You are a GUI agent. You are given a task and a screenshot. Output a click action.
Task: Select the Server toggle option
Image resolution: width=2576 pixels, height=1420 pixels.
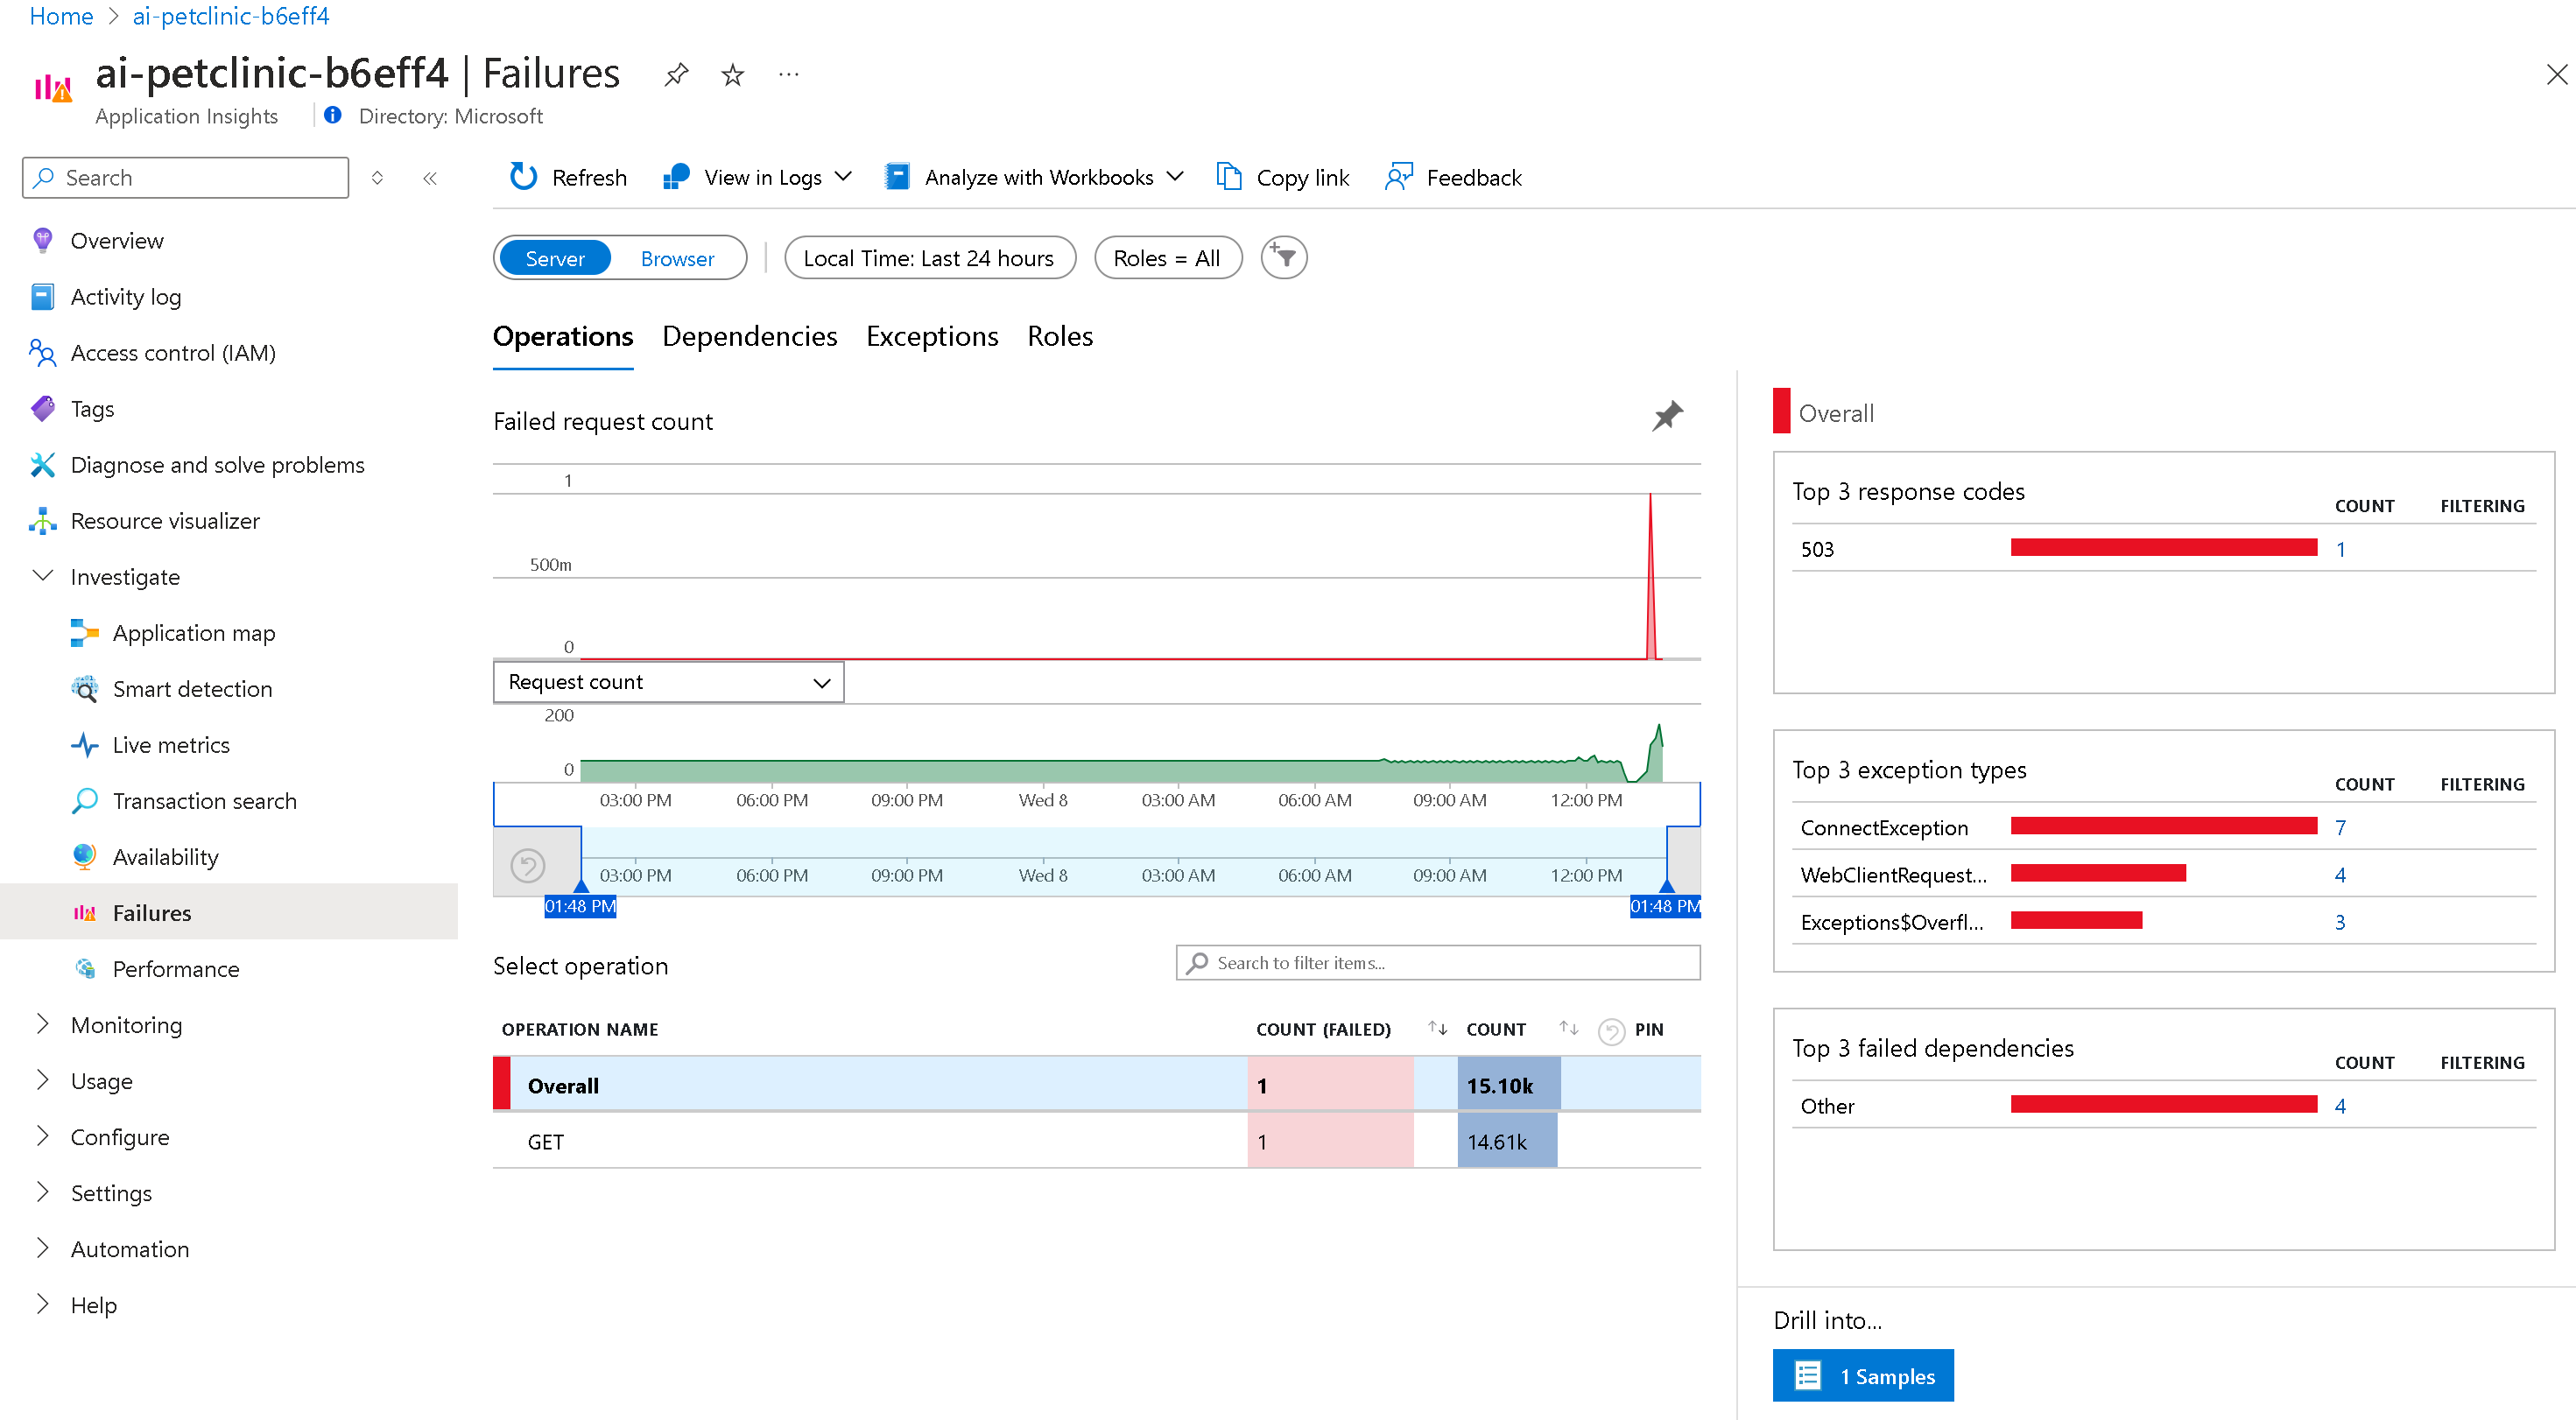555,258
